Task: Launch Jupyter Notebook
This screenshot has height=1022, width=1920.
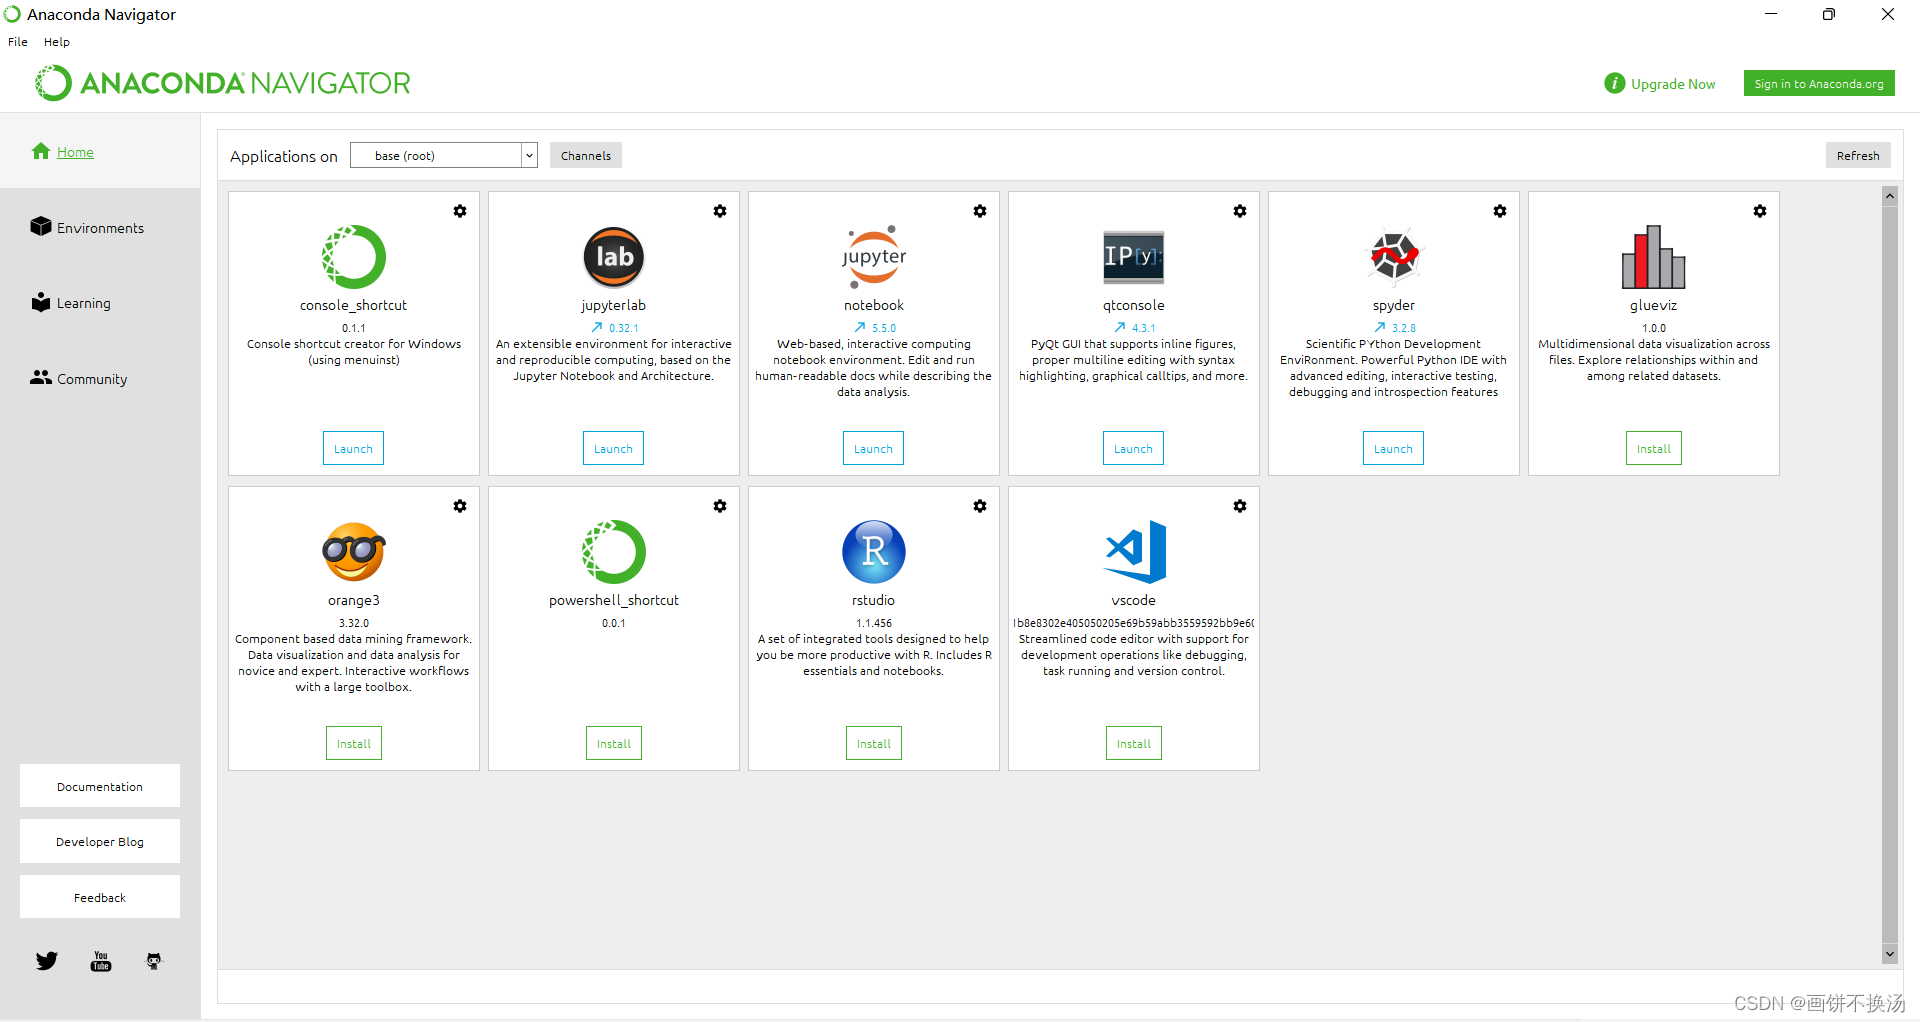Action: click(x=873, y=447)
